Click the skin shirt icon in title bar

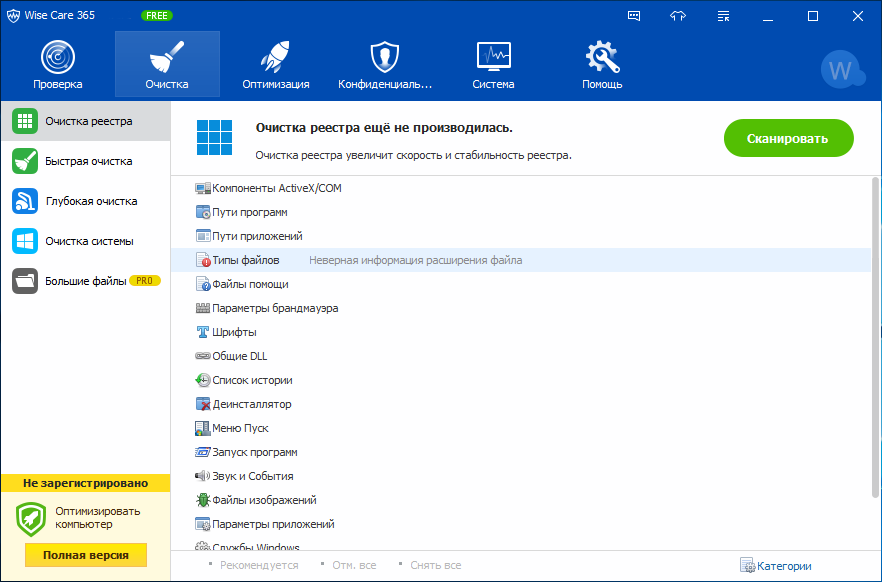click(678, 16)
